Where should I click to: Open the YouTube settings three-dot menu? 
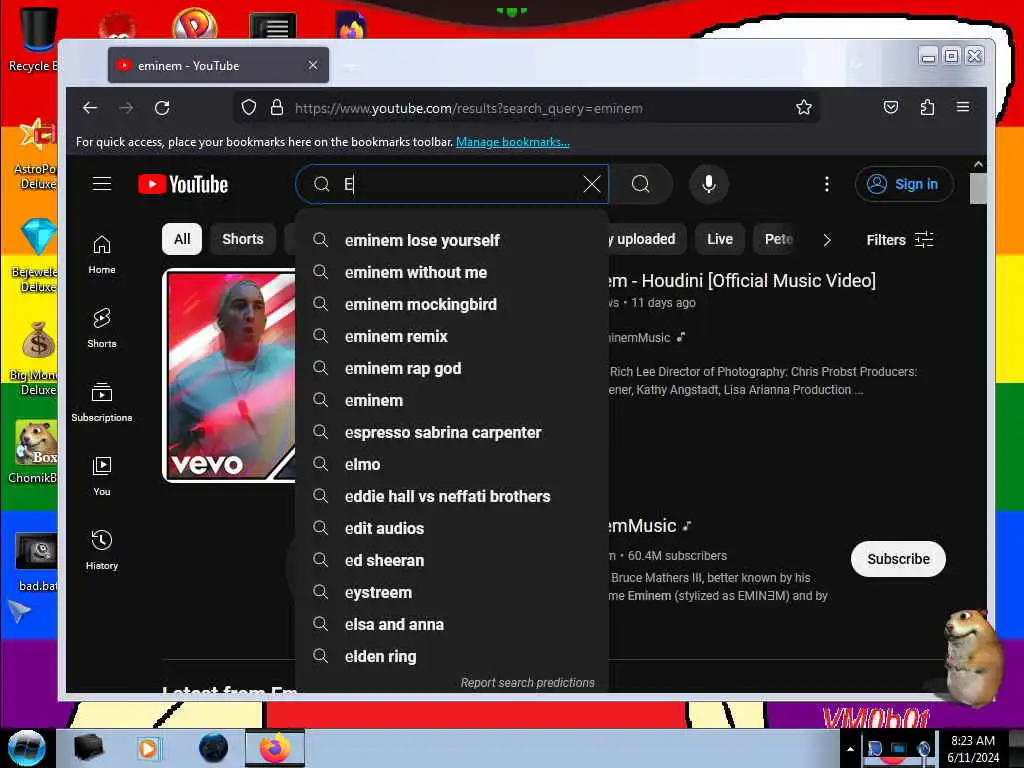827,184
